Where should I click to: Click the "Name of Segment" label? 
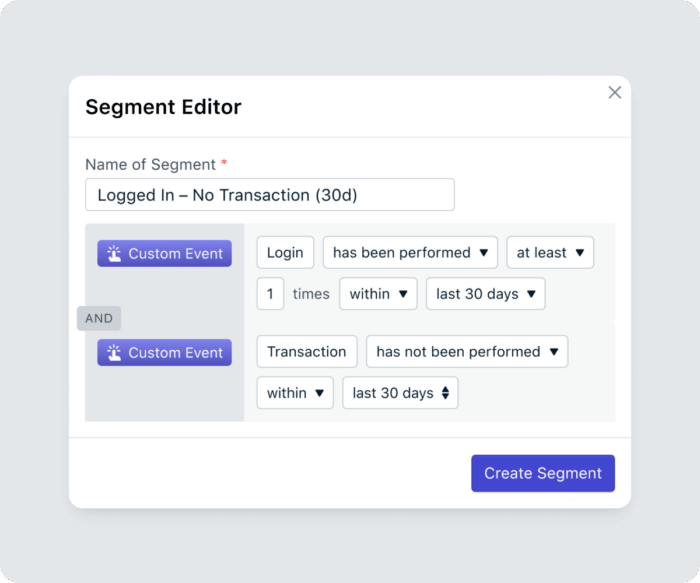tap(150, 164)
